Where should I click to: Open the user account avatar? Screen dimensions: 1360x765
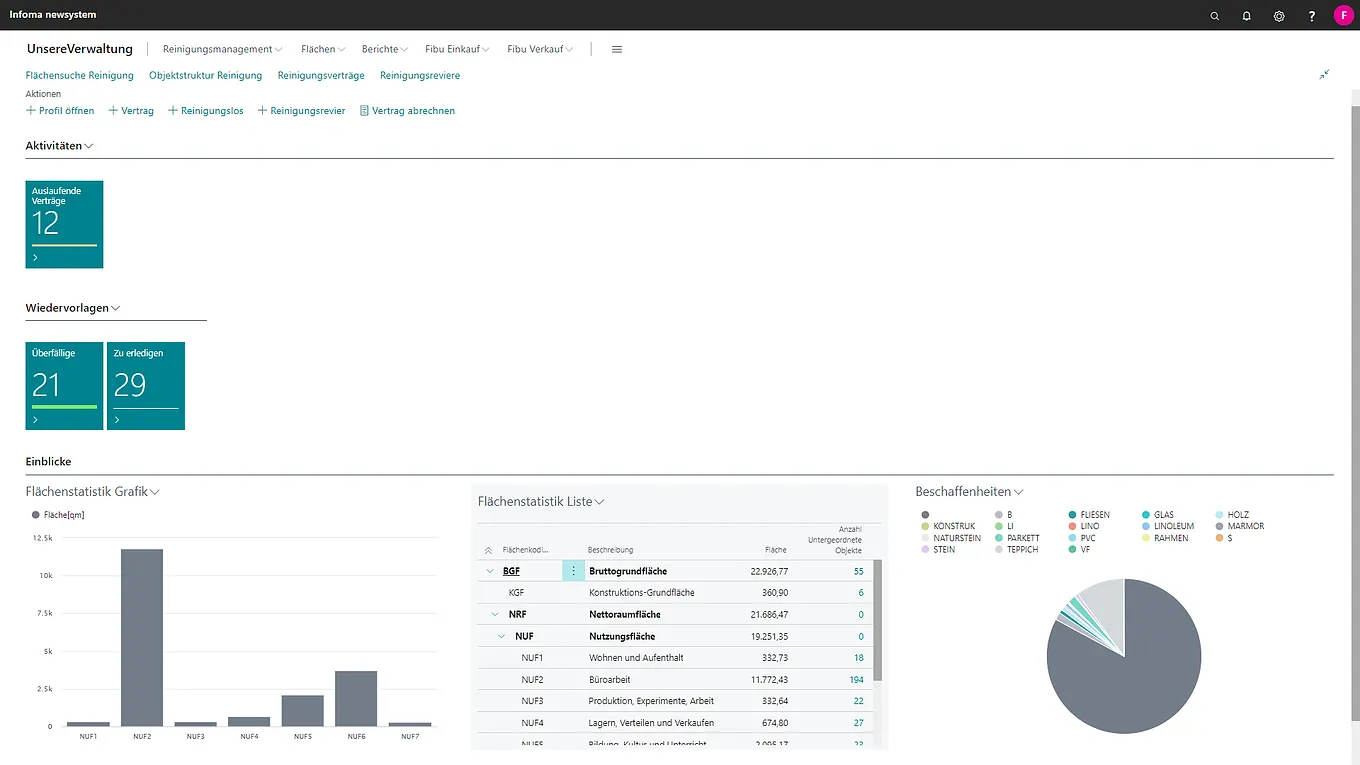coord(1343,16)
